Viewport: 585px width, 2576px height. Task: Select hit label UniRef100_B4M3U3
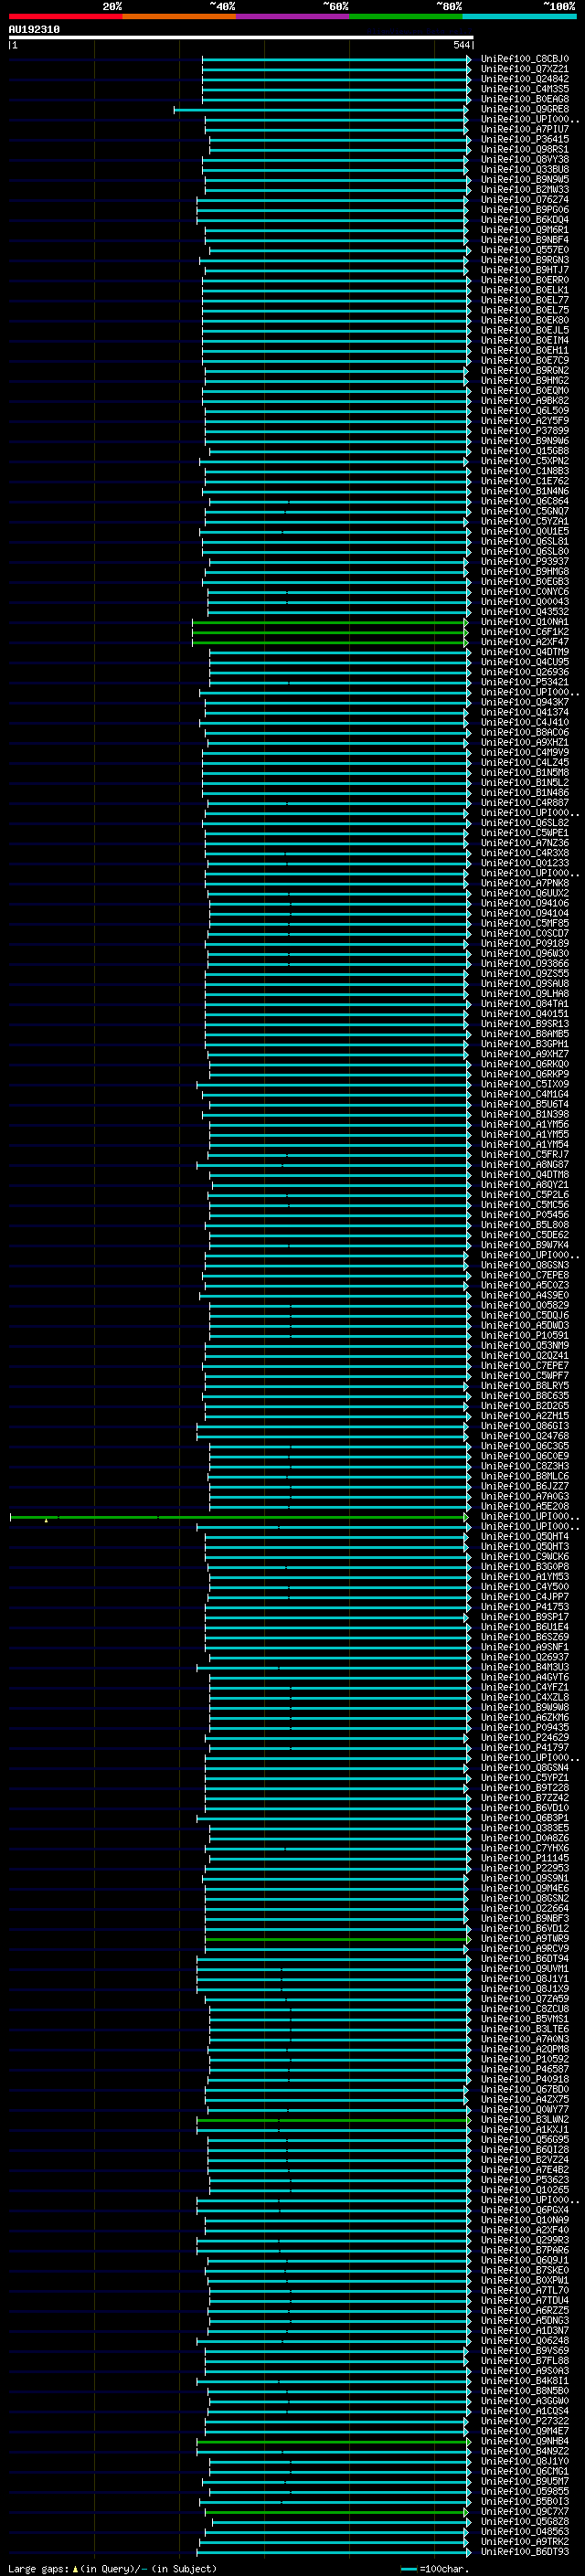pos(525,1666)
